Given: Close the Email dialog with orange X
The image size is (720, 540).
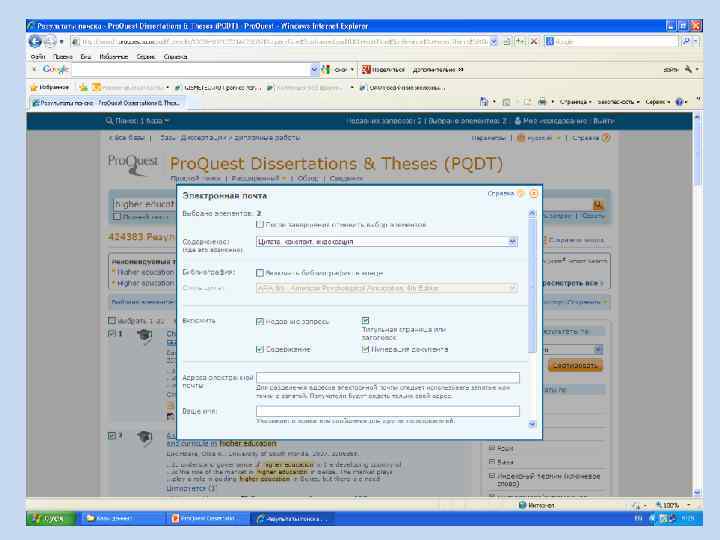Looking at the screenshot, I should pos(534,194).
